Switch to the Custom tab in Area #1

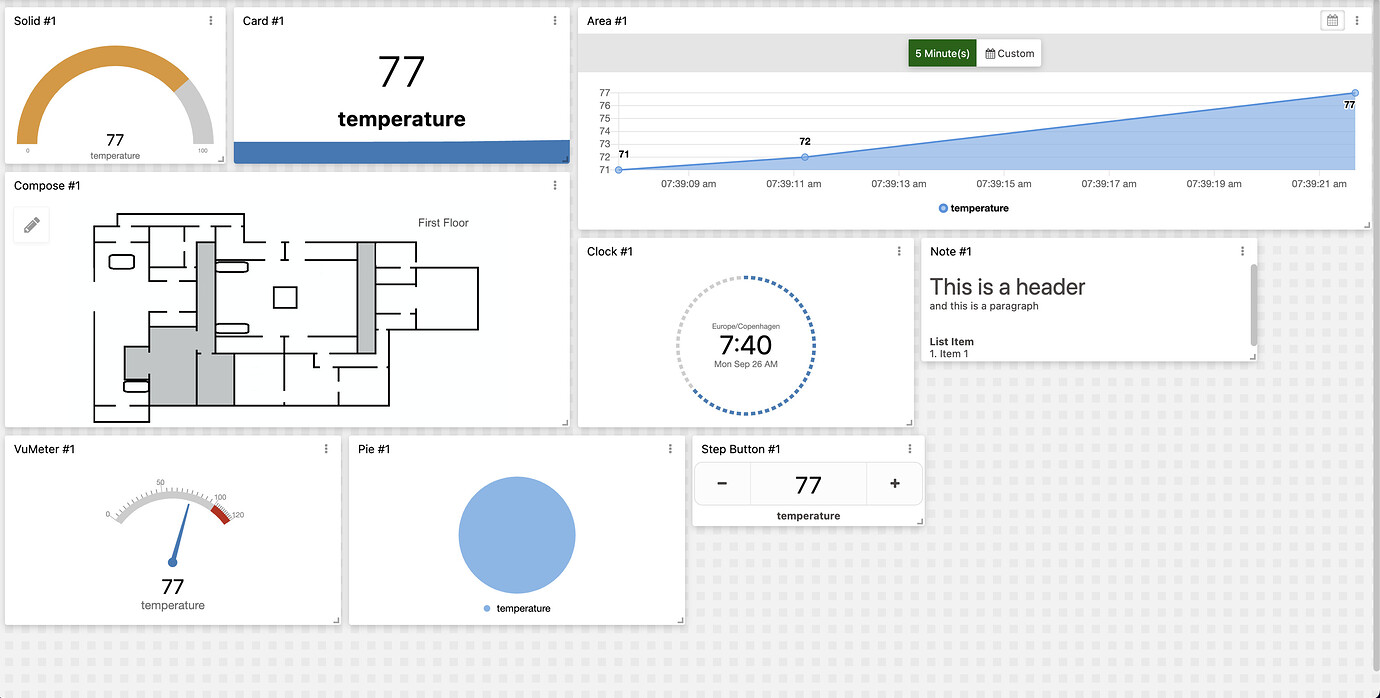pos(1008,53)
